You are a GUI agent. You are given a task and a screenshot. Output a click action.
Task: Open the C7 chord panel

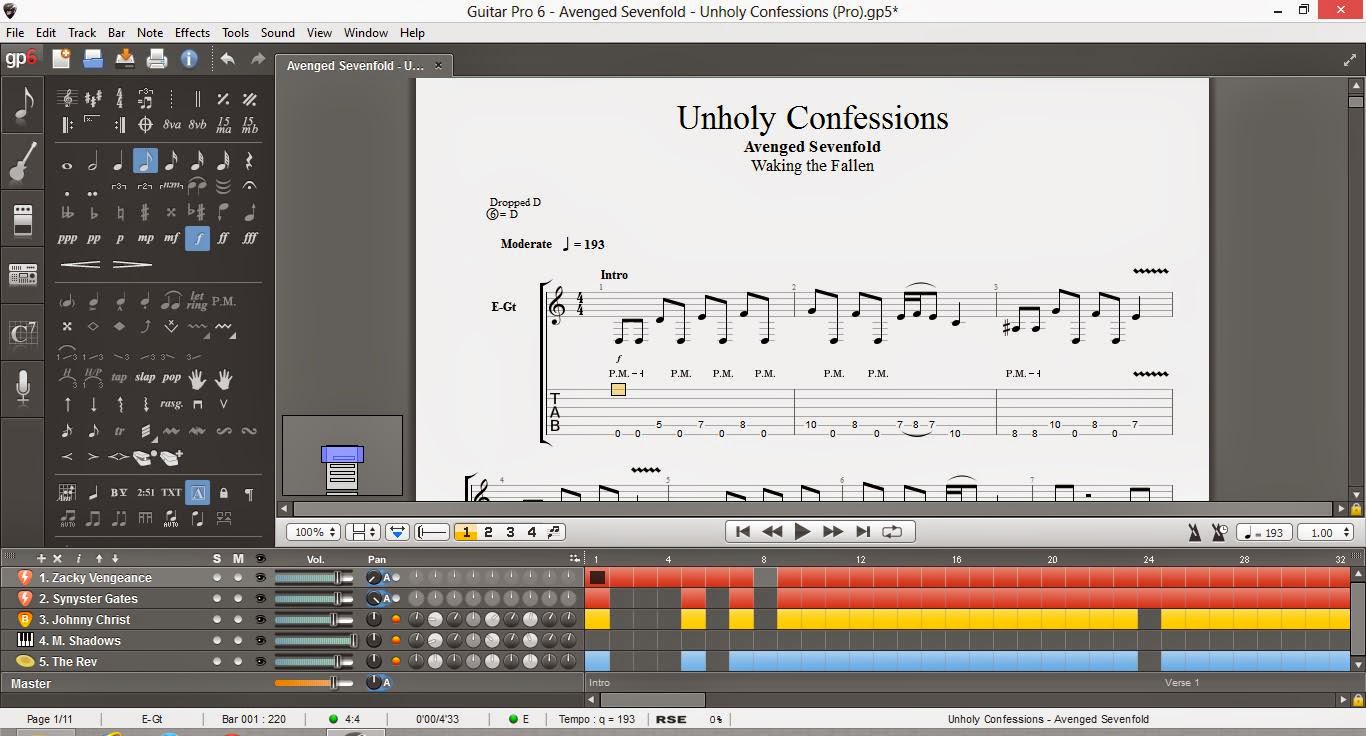click(22, 332)
